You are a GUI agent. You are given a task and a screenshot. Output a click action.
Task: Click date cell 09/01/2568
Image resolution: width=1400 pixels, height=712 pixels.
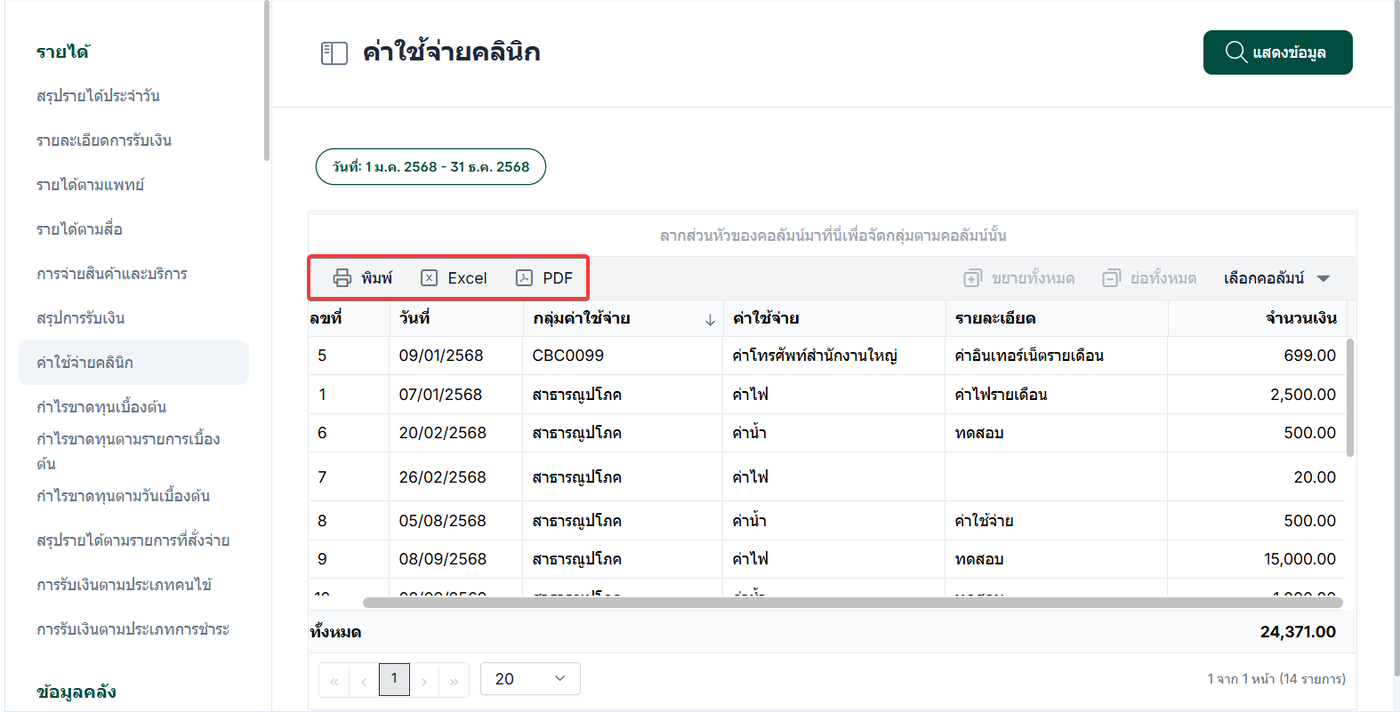pyautogui.click(x=456, y=355)
